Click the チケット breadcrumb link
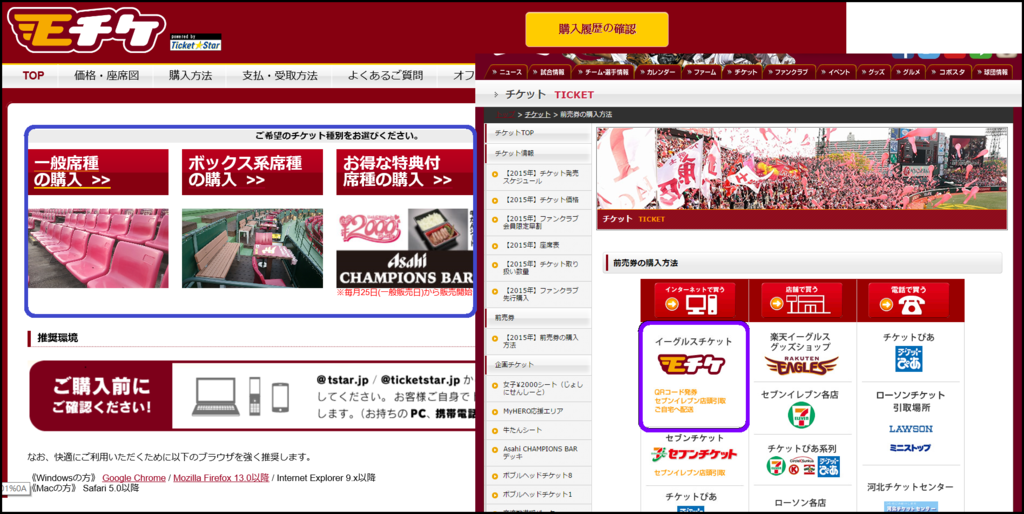Screen dimensions: 1024x514 (537, 114)
